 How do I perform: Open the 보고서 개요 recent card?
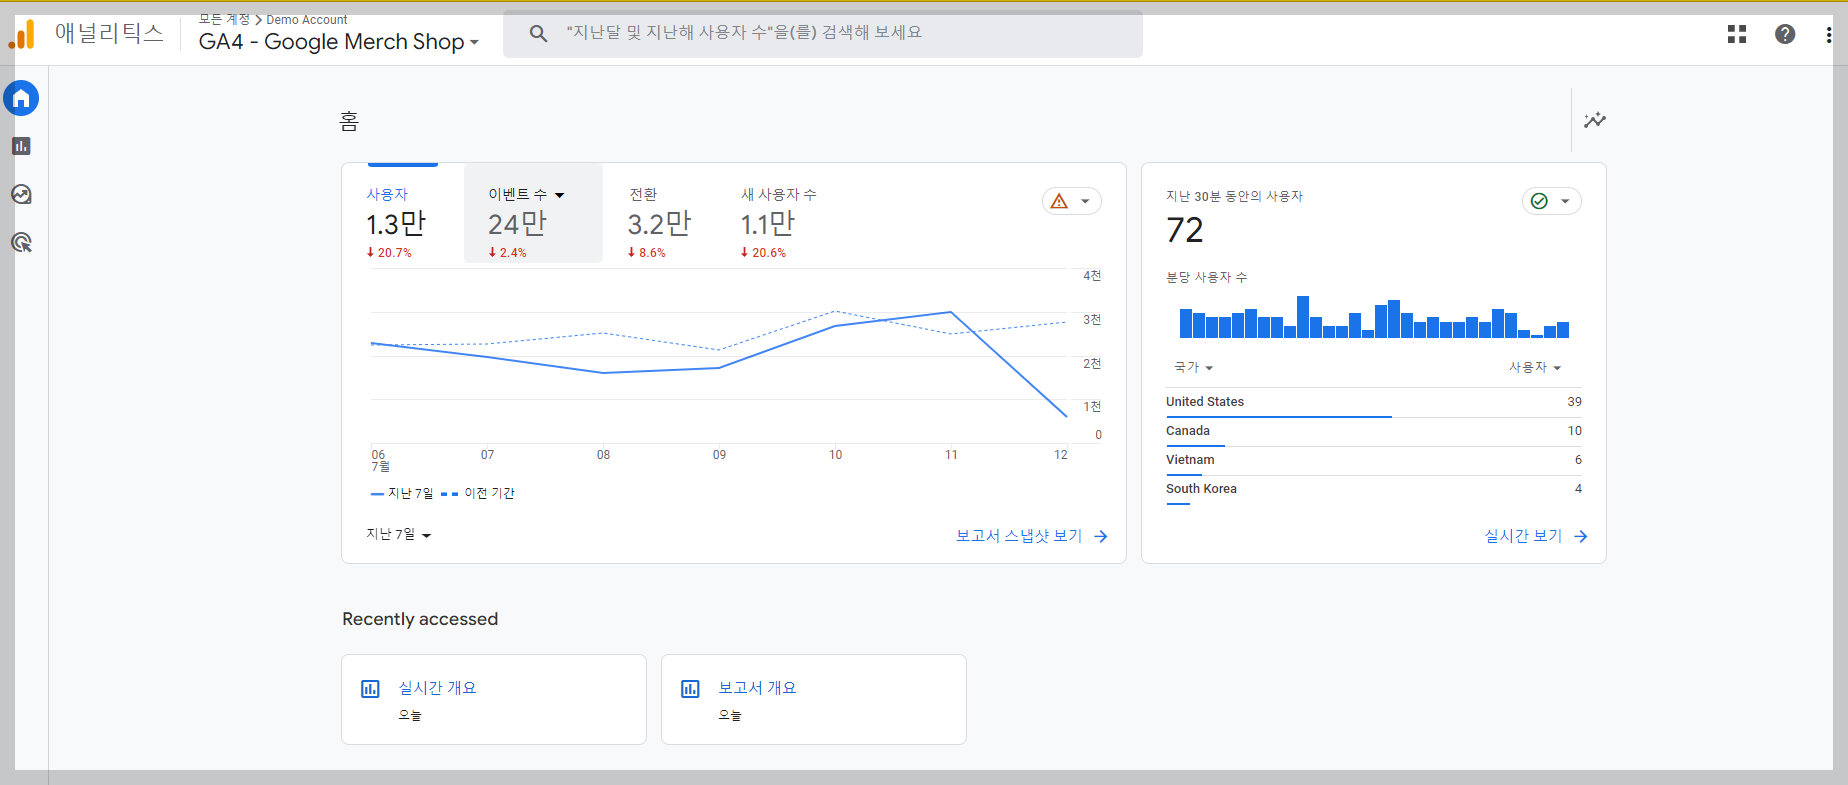coord(814,699)
